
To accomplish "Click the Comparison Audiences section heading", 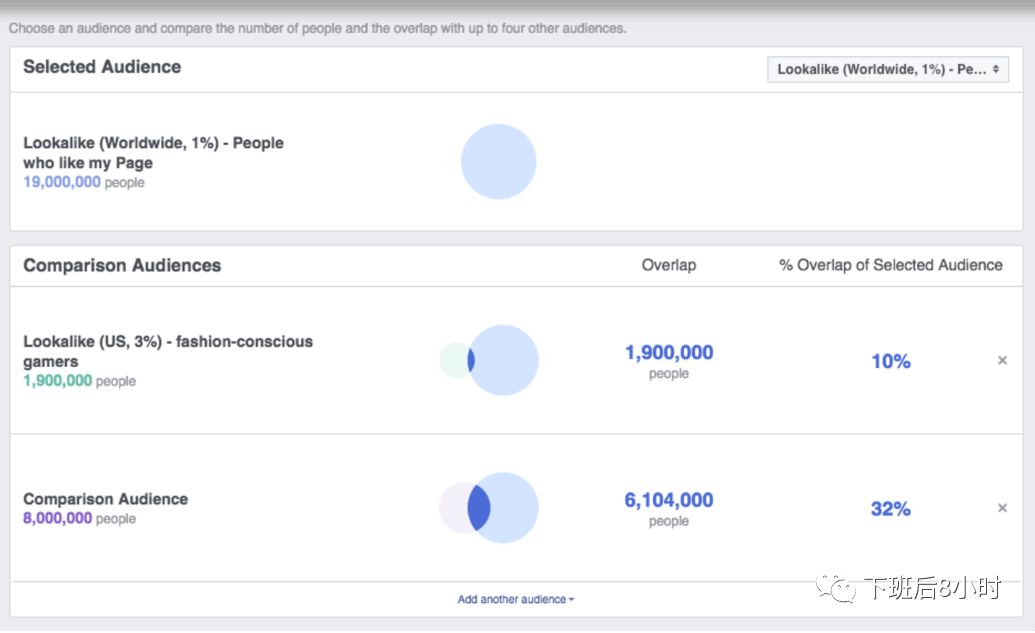I will click(x=122, y=265).
